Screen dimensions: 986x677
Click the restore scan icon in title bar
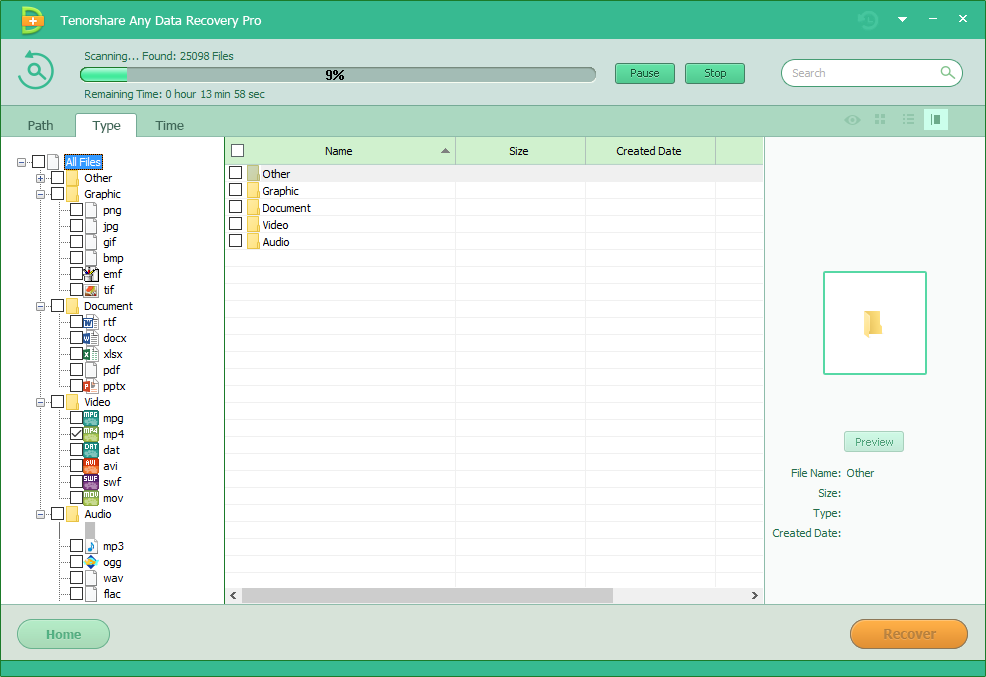[x=867, y=19]
